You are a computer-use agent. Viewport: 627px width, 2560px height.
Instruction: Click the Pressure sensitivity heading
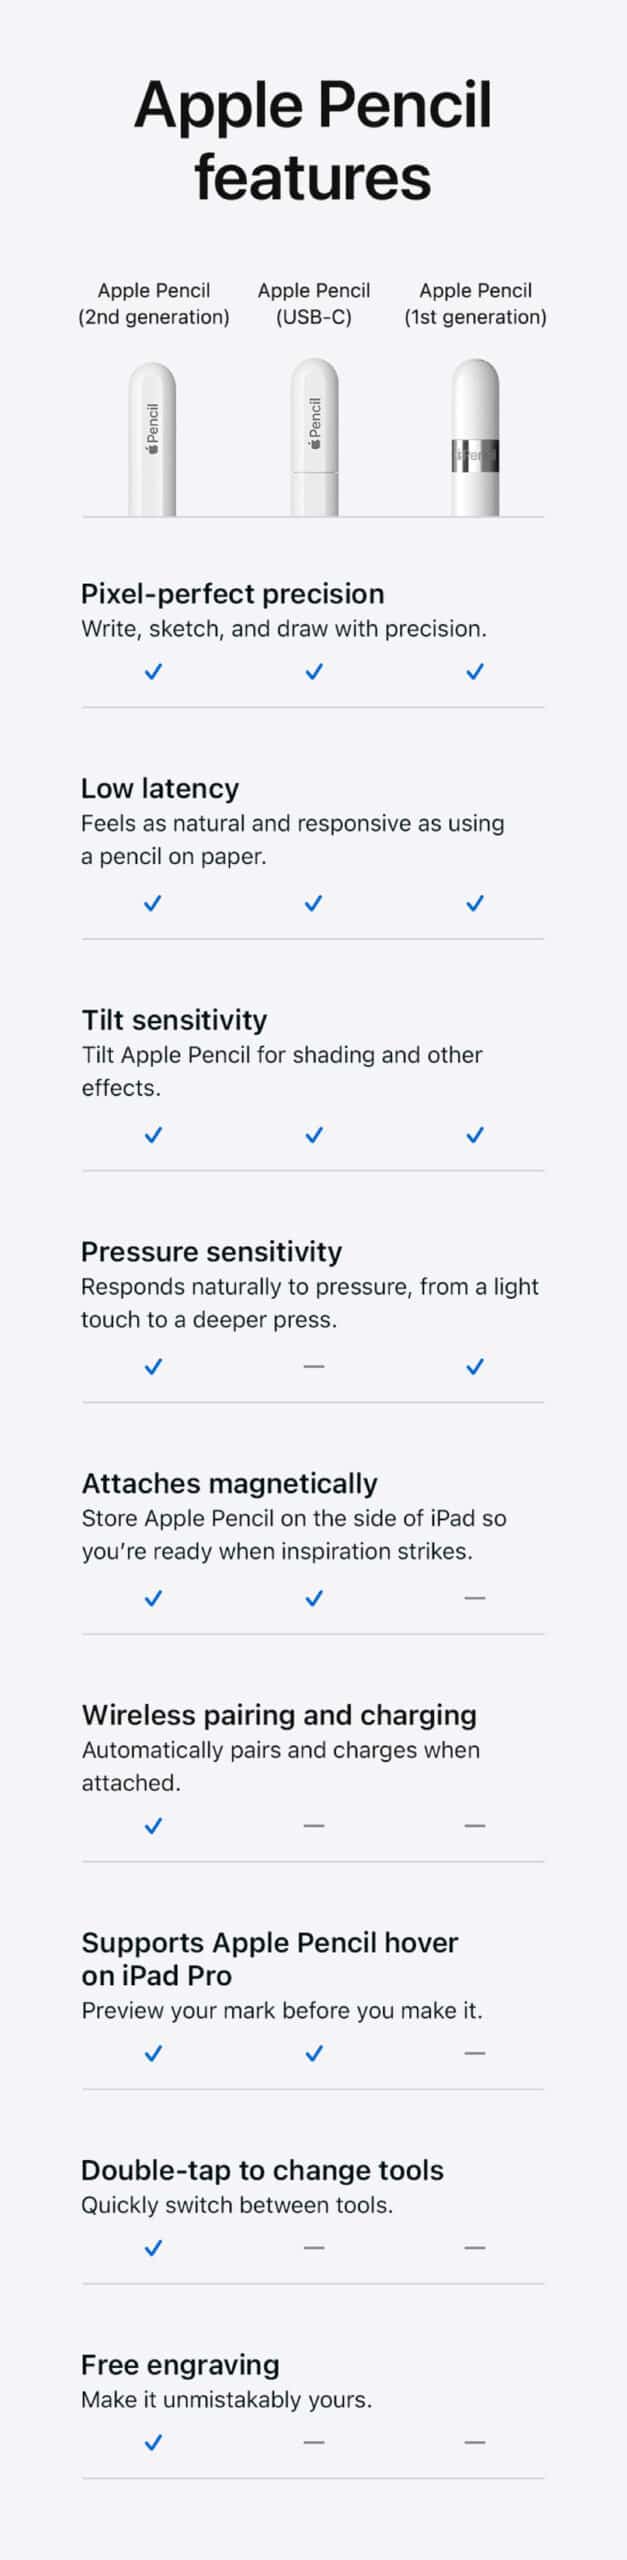[211, 1251]
